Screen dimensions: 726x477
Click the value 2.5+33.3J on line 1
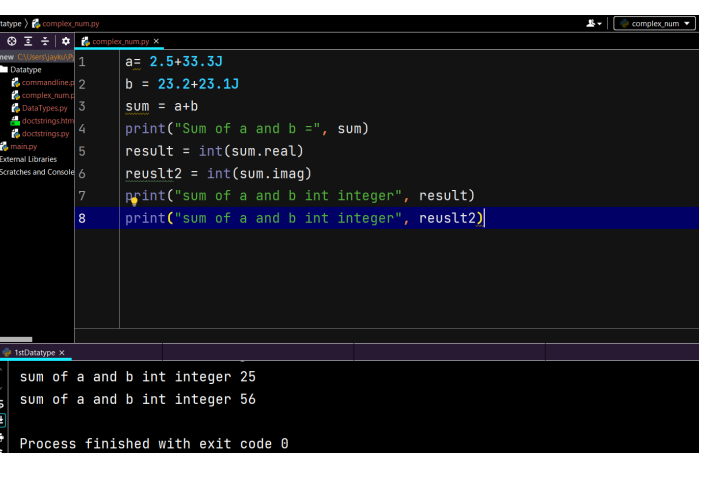point(186,62)
